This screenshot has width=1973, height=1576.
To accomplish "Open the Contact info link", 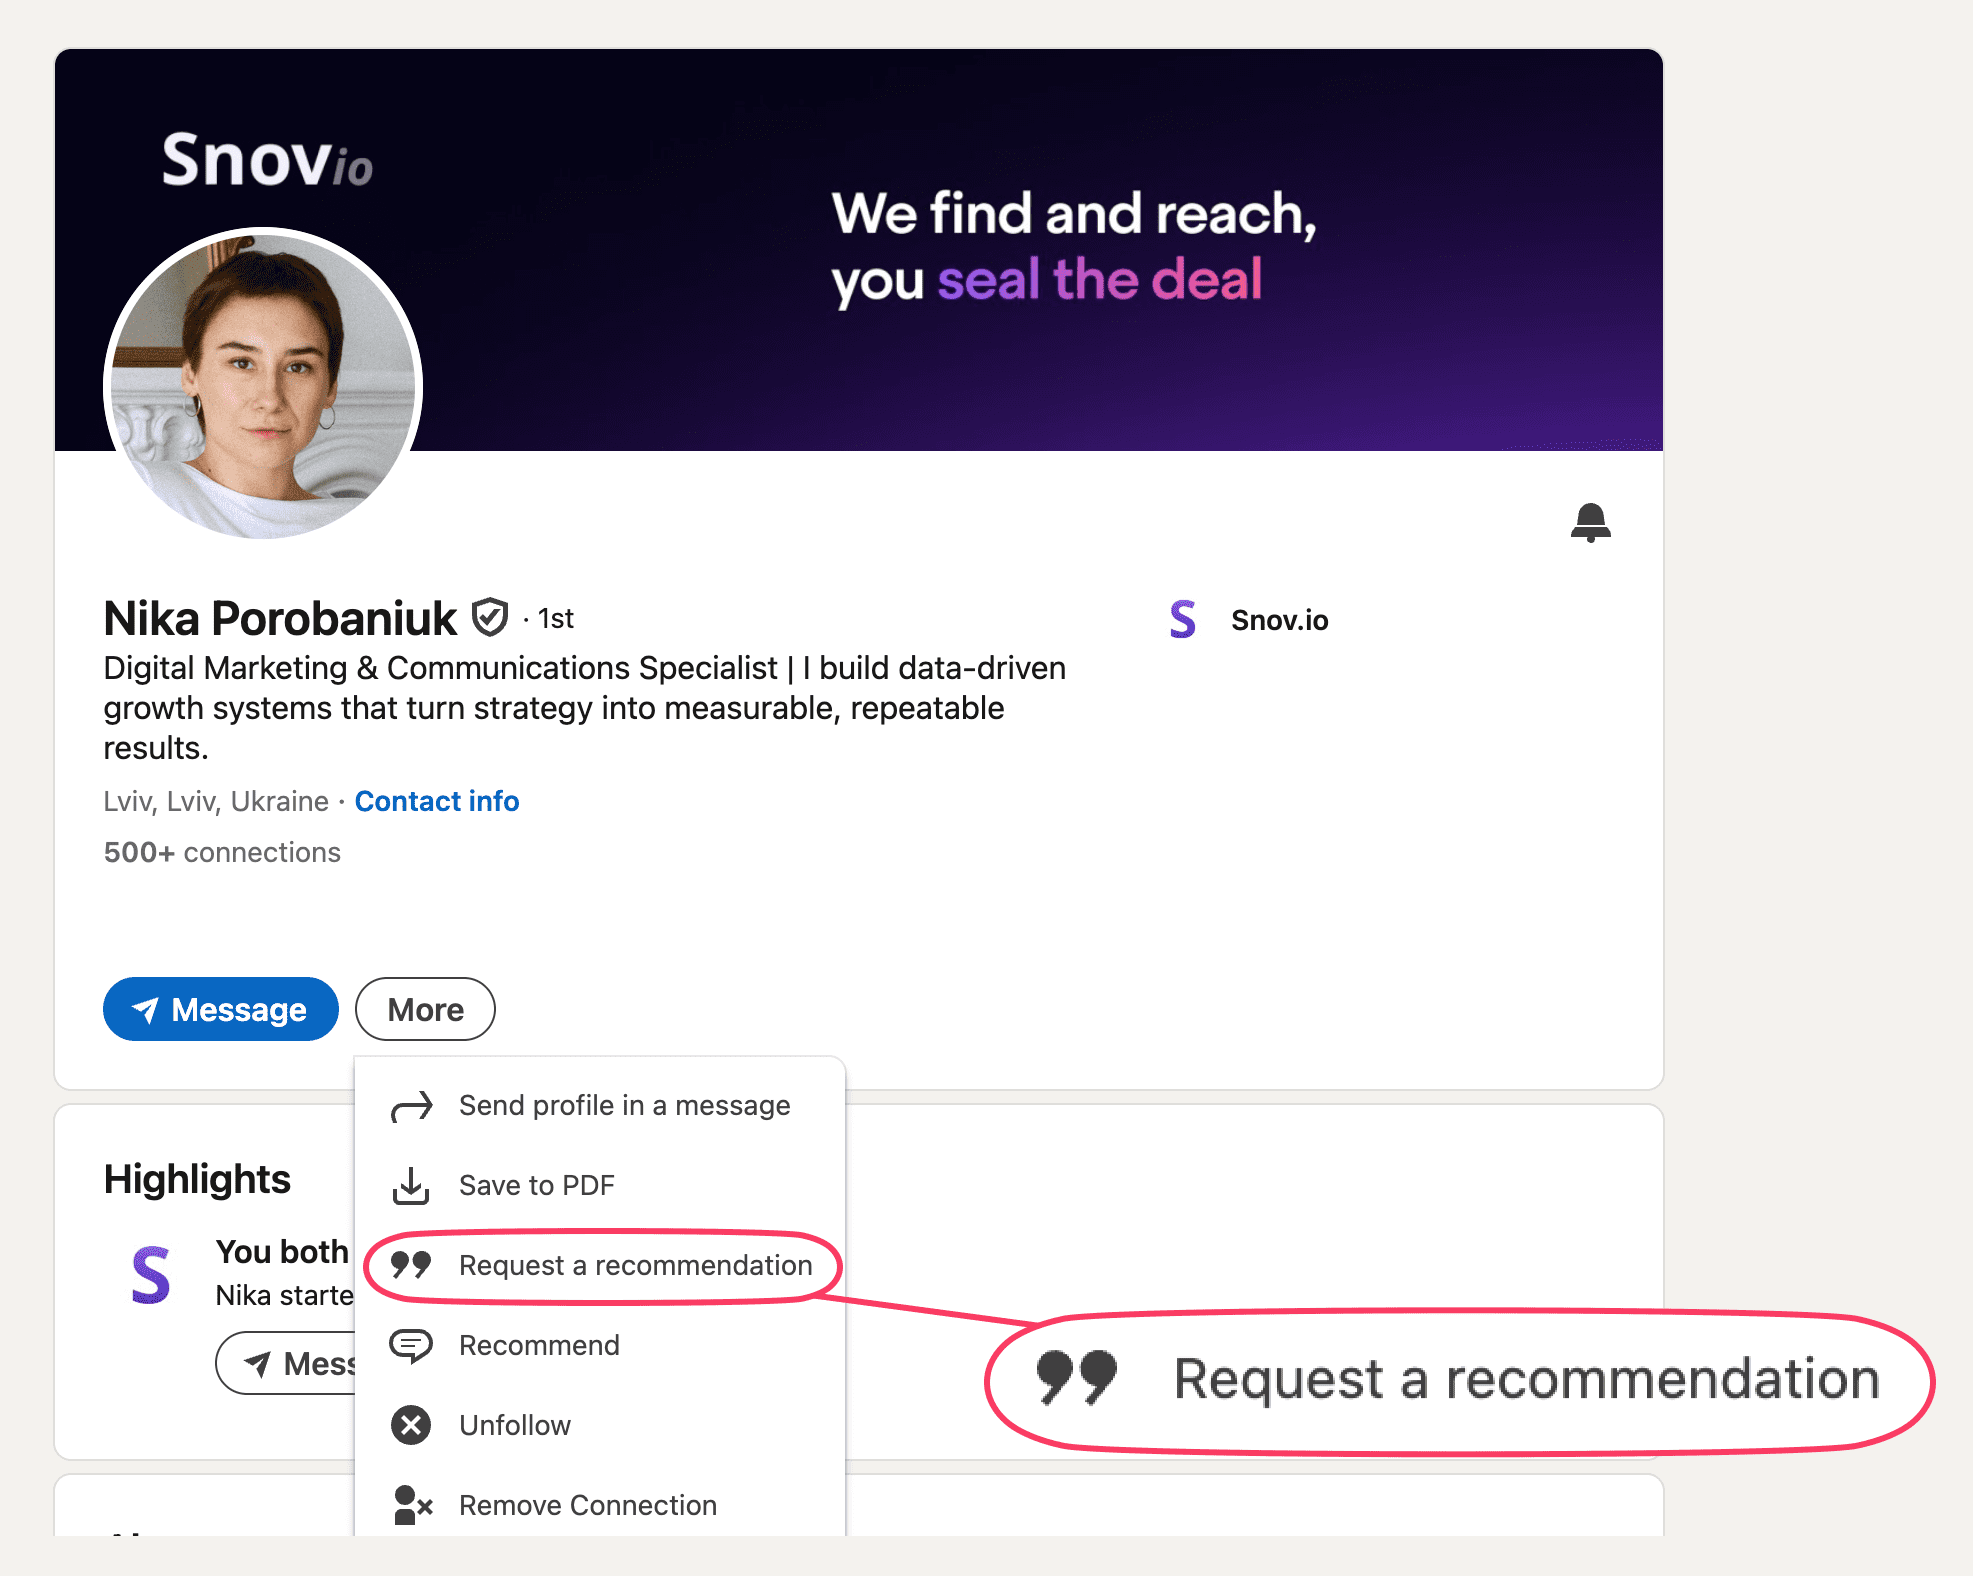I will coord(437,801).
